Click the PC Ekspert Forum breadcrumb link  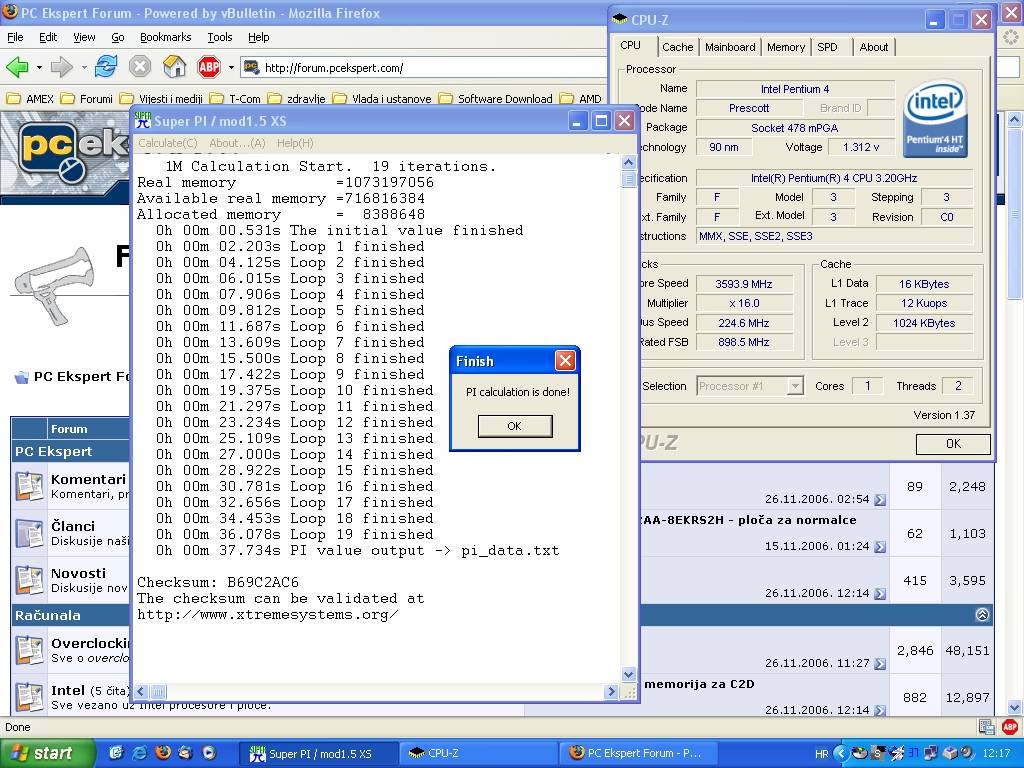point(80,376)
